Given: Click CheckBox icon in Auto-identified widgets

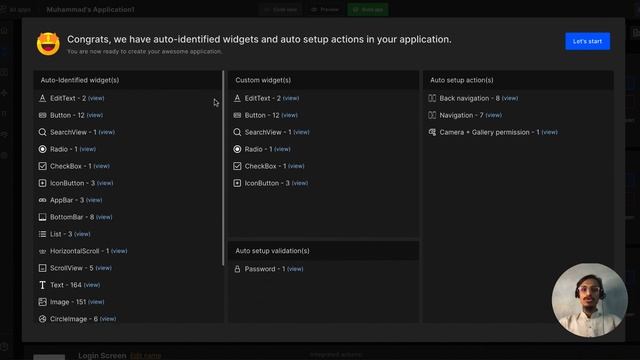Looking at the screenshot, I should [42, 166].
